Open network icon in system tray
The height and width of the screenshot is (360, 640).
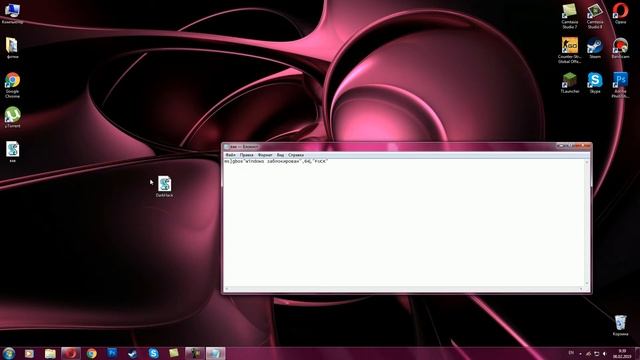coord(596,353)
